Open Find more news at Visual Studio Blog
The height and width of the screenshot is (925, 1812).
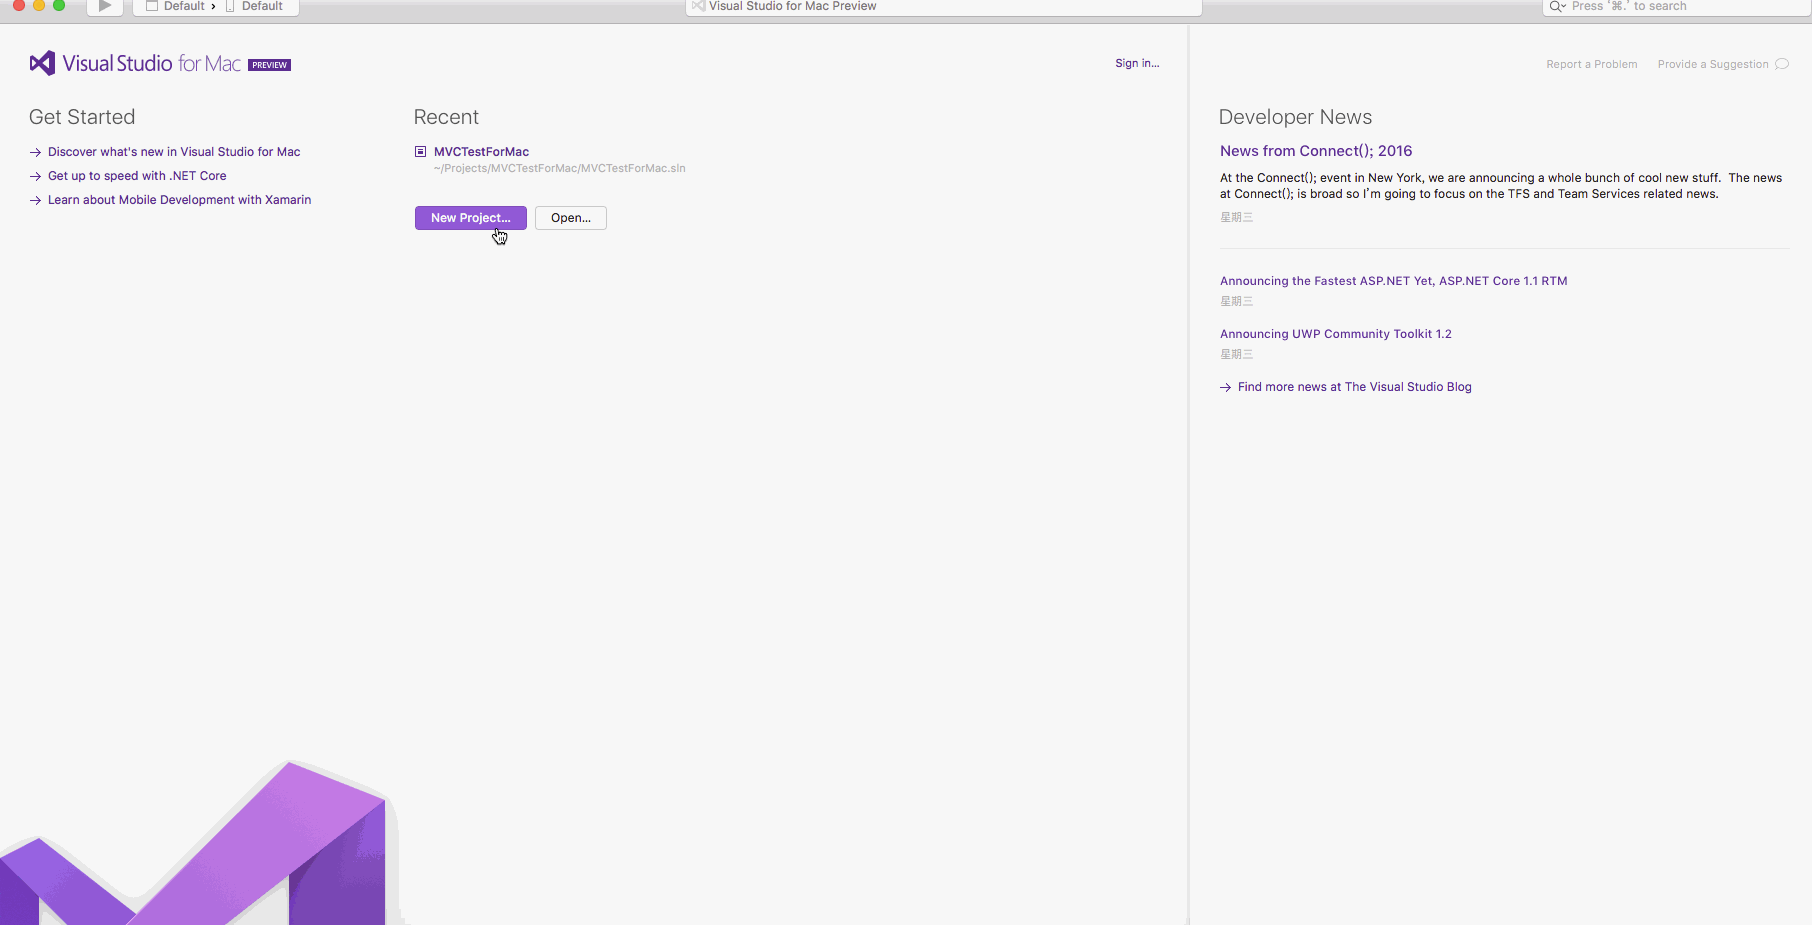1355,387
